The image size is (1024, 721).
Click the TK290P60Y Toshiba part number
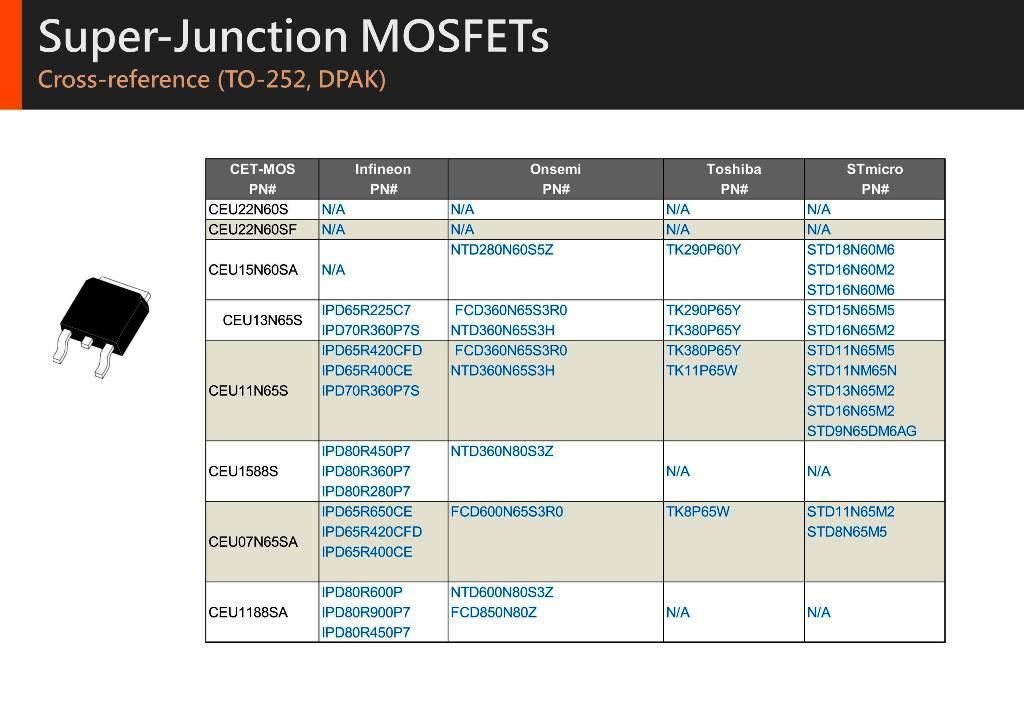[703, 250]
